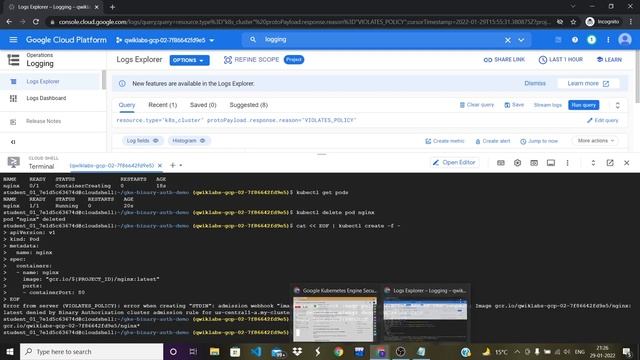Click the taskbar search box

click(91, 351)
